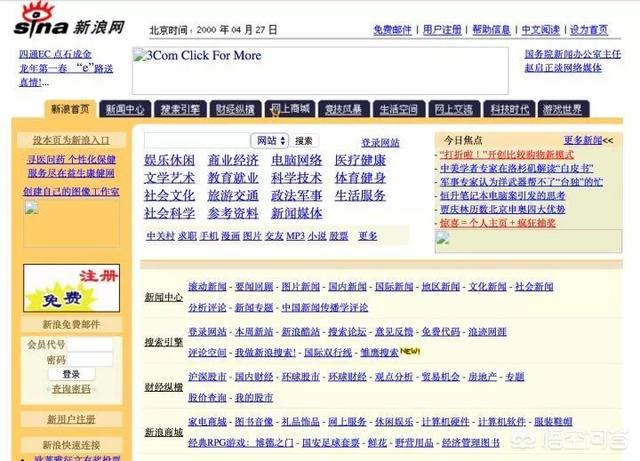Open the 赵启正谈网络媒体 headline link

563,68
